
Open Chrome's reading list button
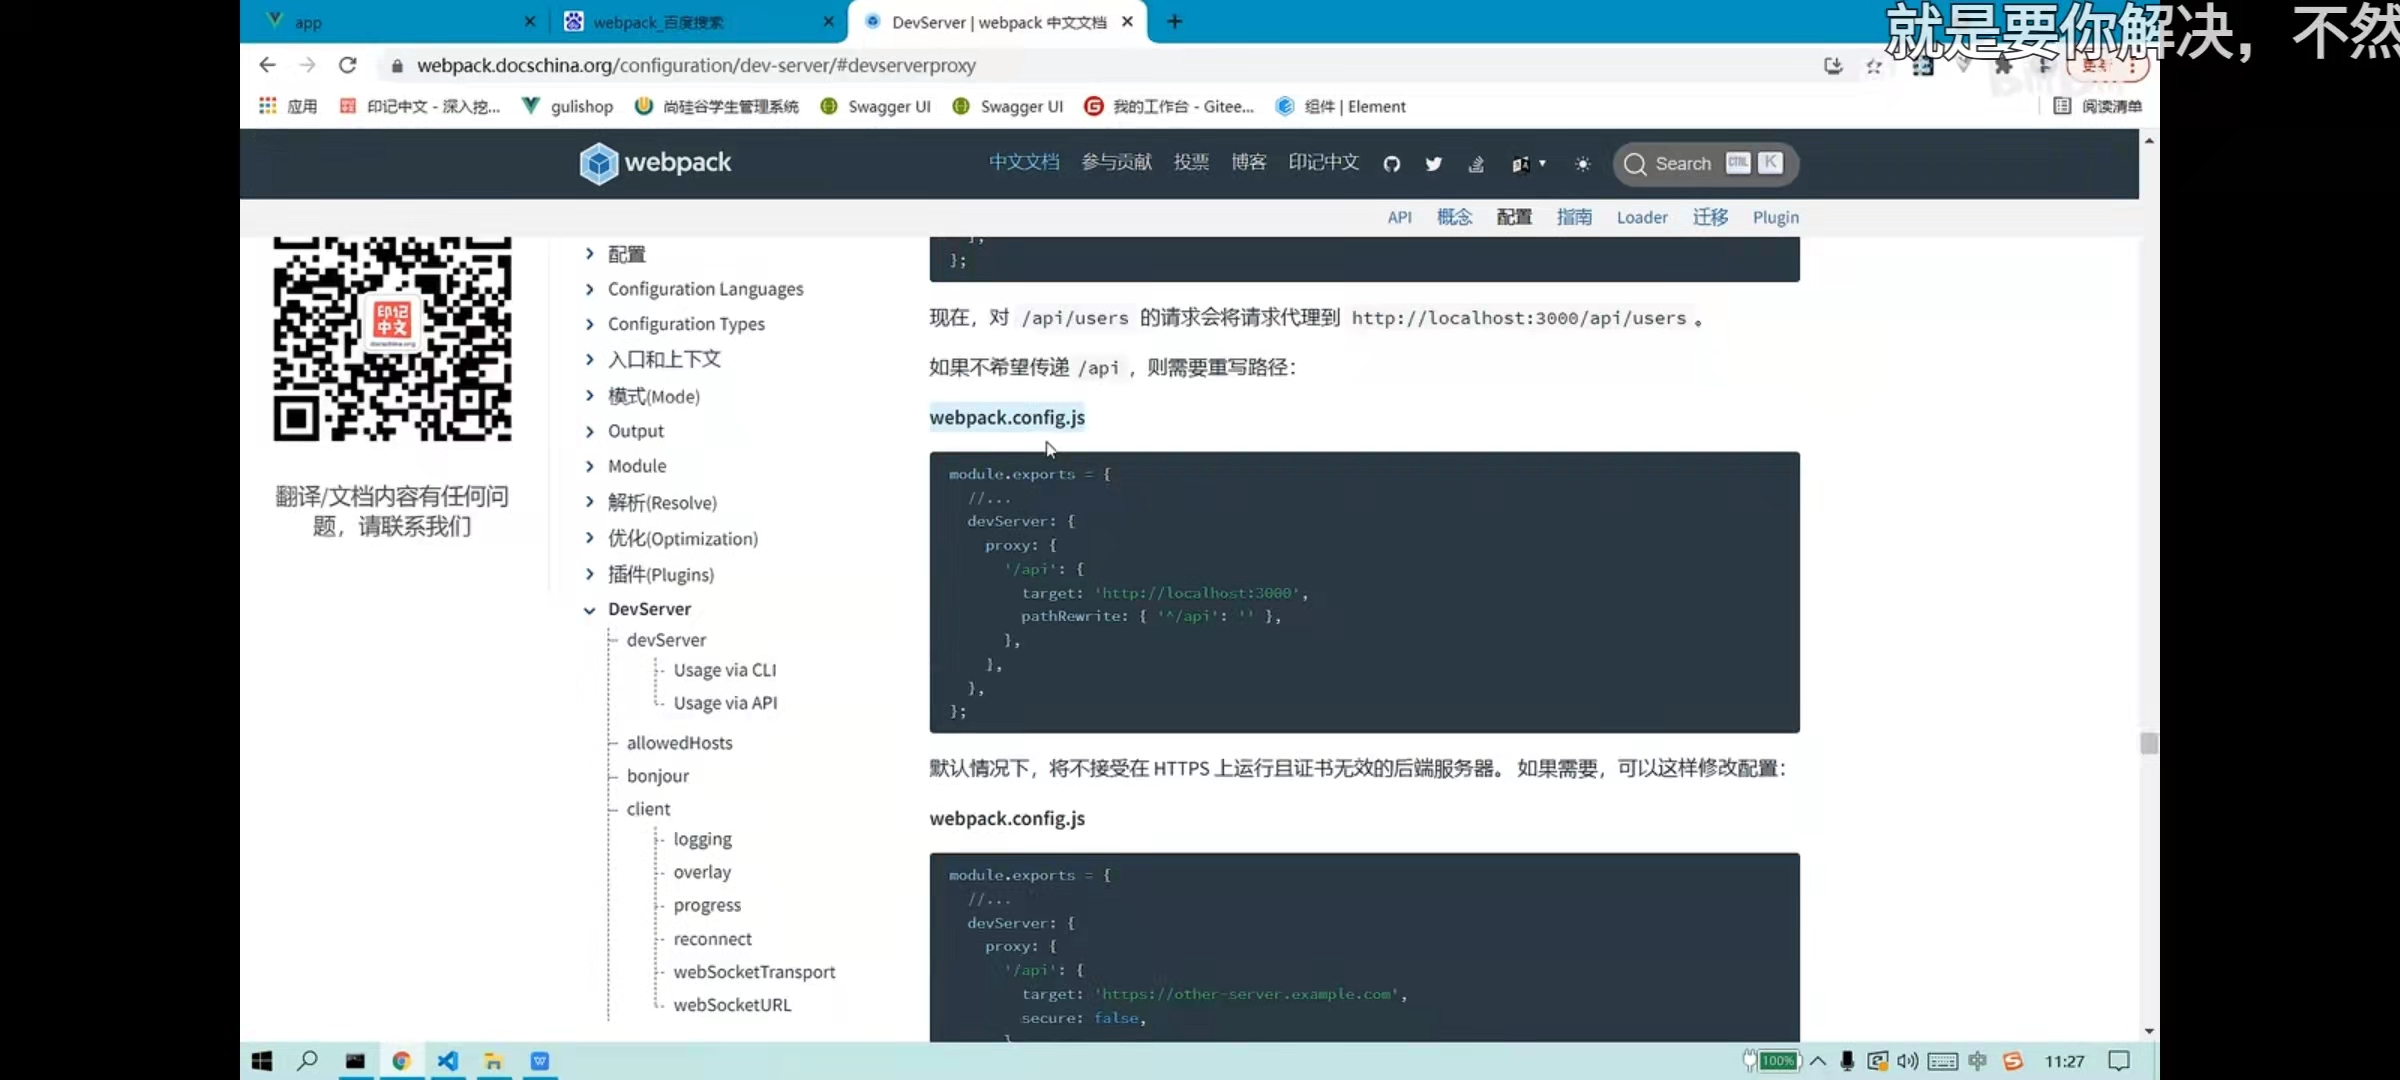tap(2097, 106)
